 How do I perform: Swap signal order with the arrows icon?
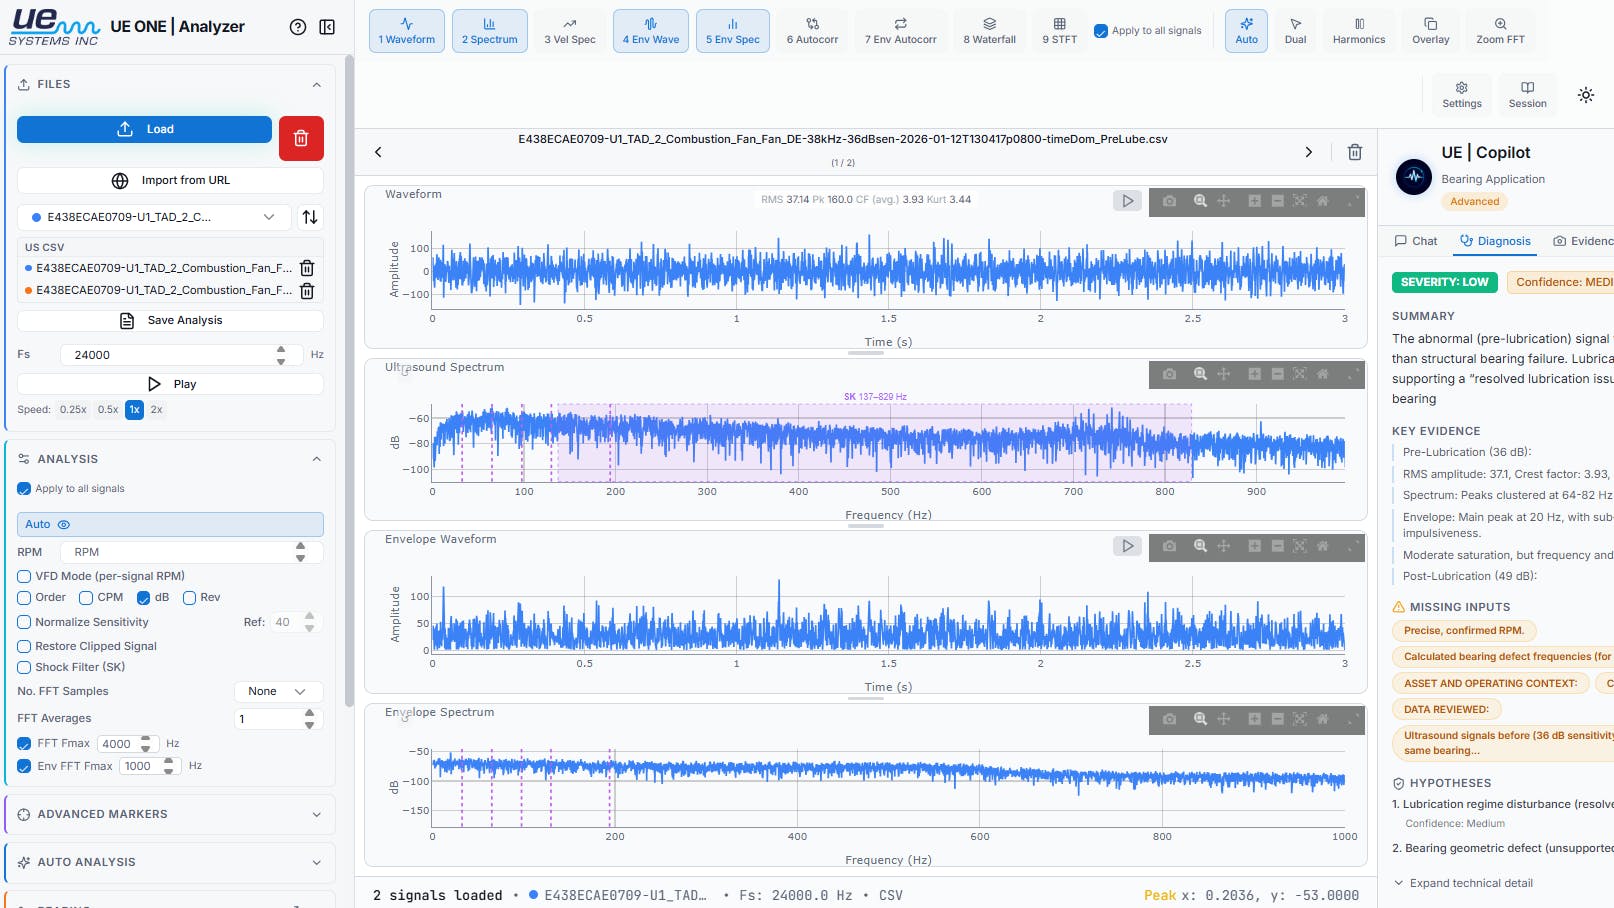(310, 217)
